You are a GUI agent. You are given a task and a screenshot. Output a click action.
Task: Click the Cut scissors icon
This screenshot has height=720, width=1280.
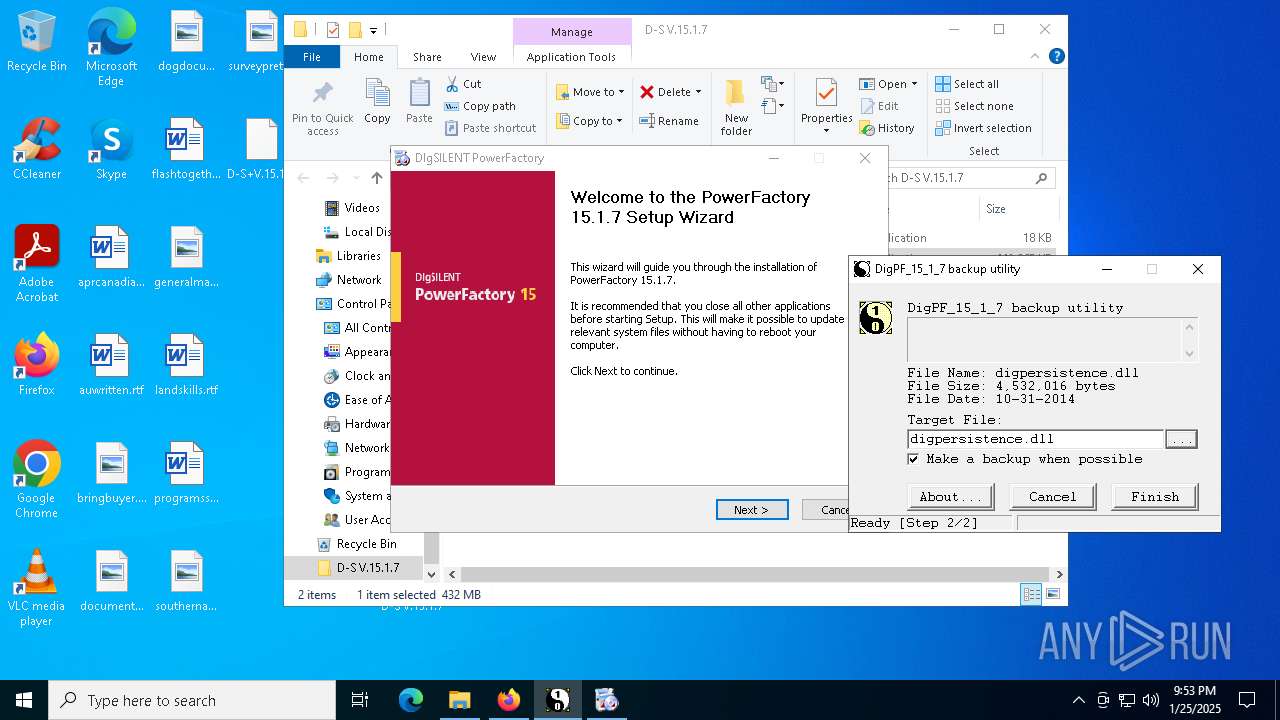coord(452,84)
